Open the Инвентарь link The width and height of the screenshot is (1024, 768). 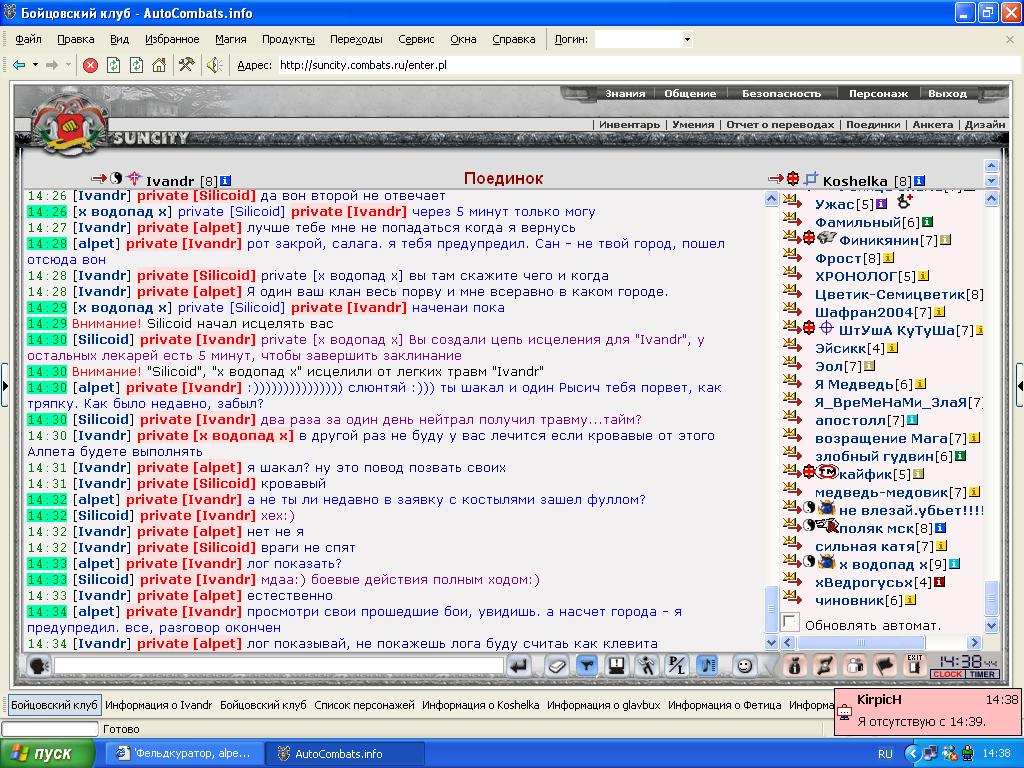[x=630, y=124]
